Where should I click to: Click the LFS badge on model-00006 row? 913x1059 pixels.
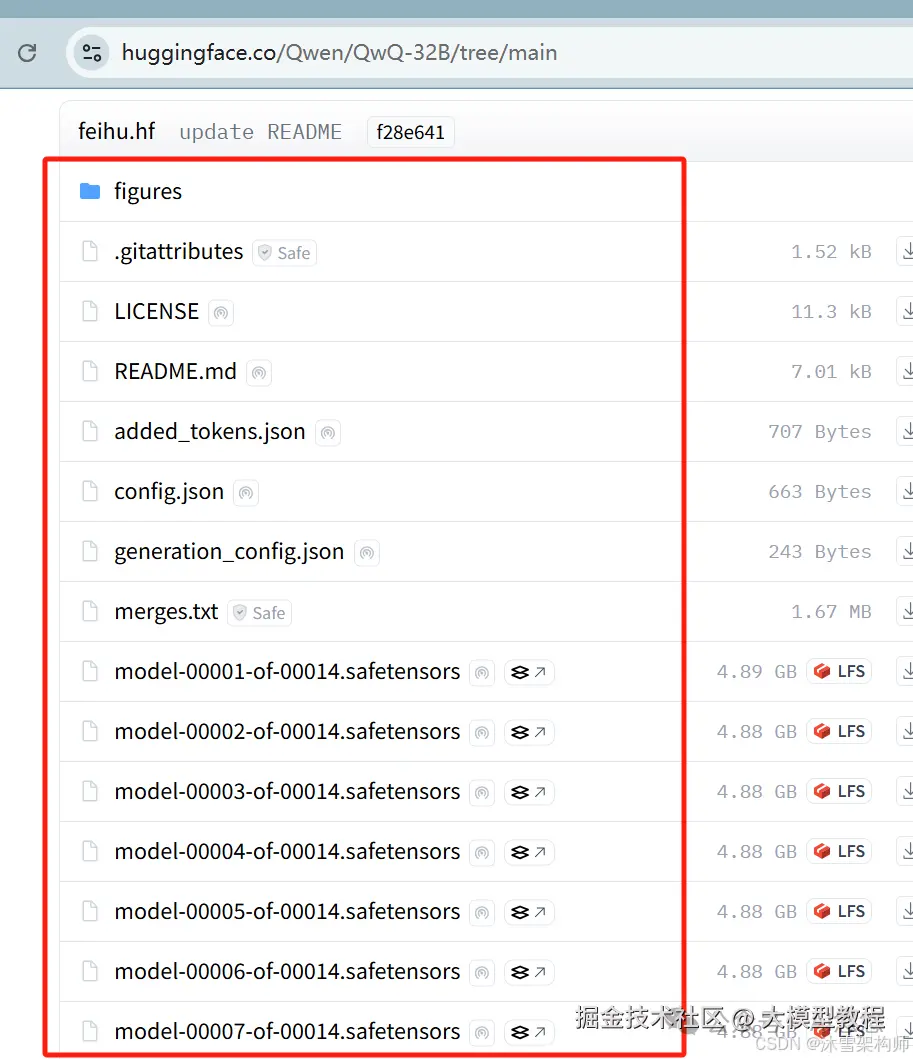(x=839, y=971)
